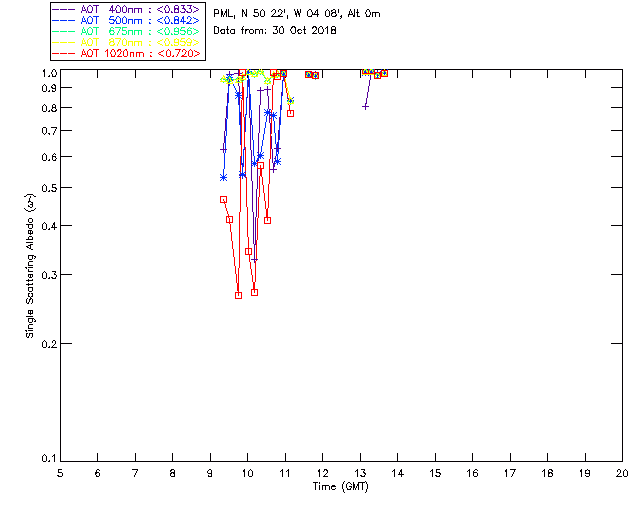This screenshot has width=640, height=512.
Task: Click the x-axis tick label '8'
Action: [x=173, y=474]
